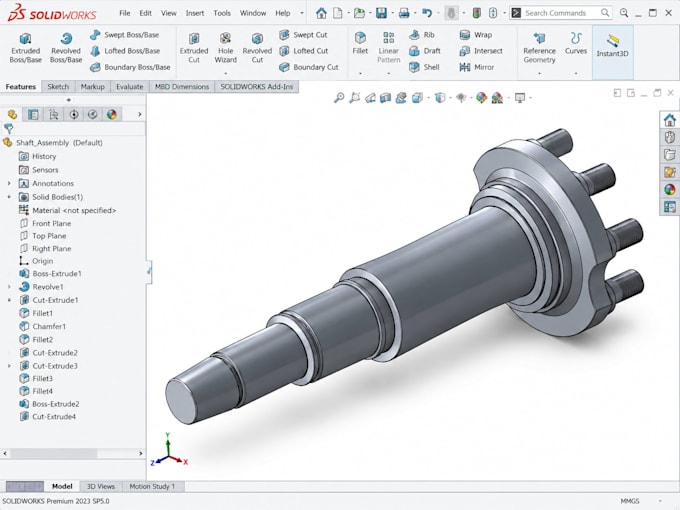The image size is (680, 510).
Task: Click the MMGS unit system indicator
Action: click(630, 501)
